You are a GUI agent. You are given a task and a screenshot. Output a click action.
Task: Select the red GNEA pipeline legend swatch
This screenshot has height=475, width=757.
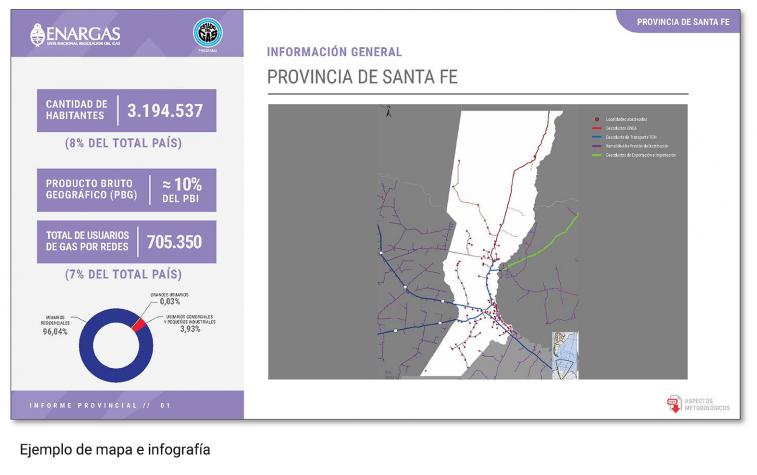tap(597, 128)
